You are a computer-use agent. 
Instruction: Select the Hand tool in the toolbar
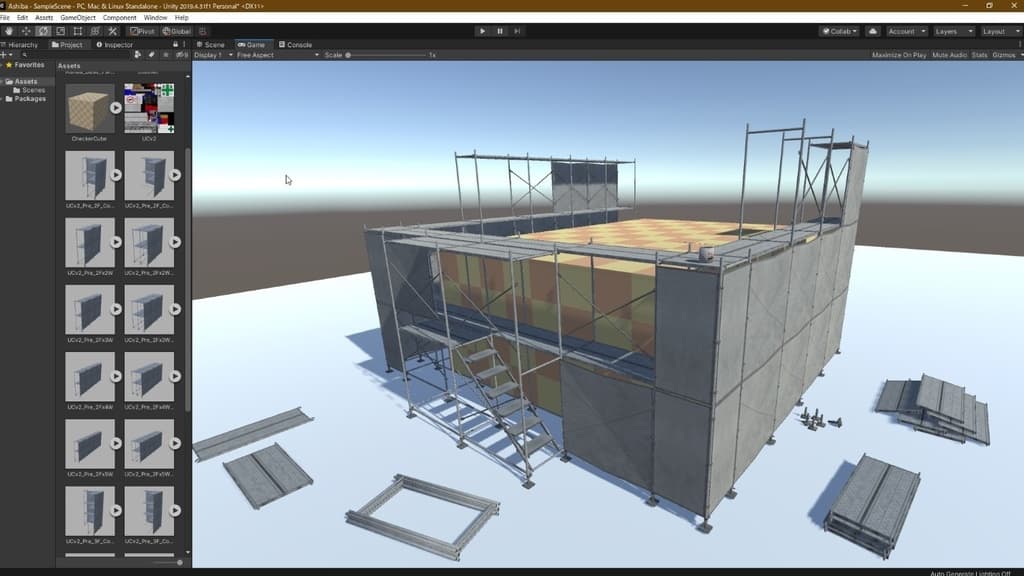[9, 31]
